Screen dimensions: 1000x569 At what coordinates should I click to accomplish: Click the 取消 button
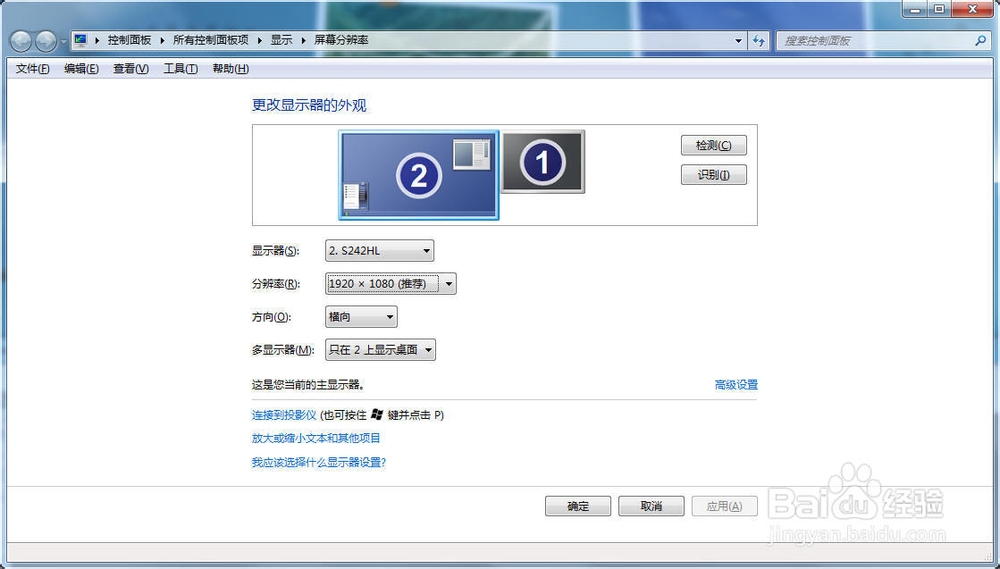pyautogui.click(x=651, y=506)
